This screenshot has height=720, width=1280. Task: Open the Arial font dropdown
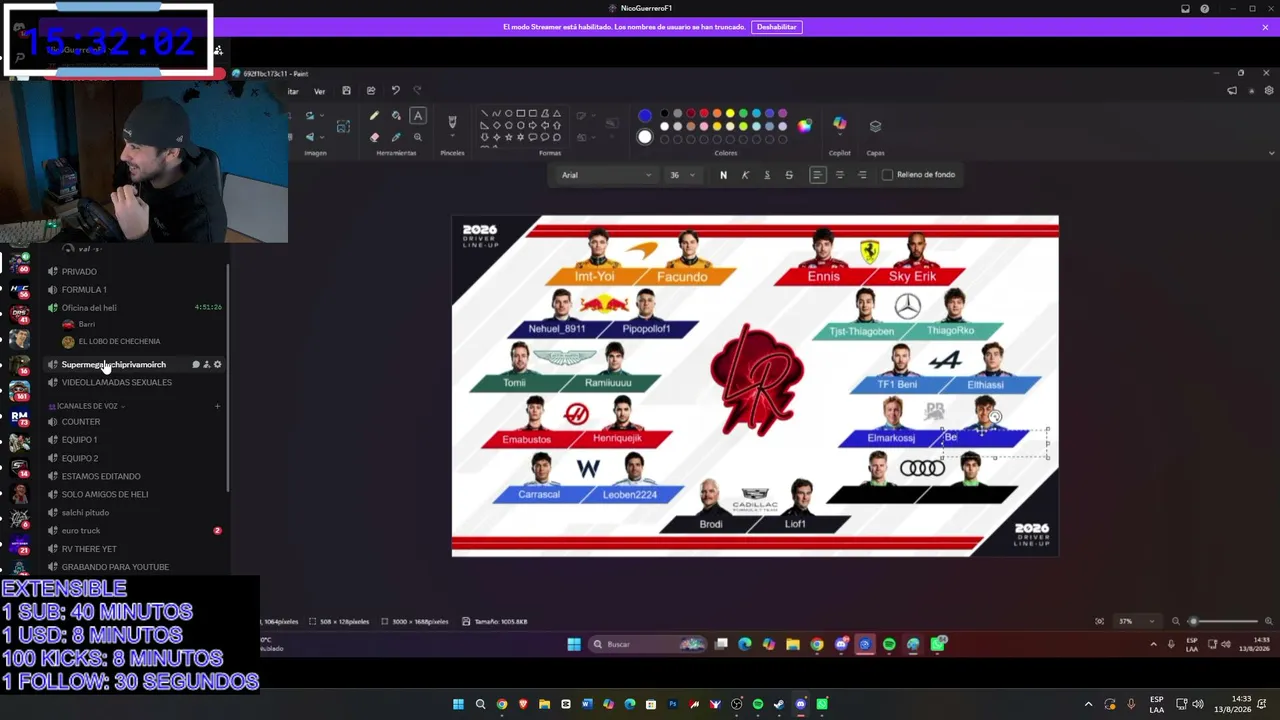pos(606,175)
